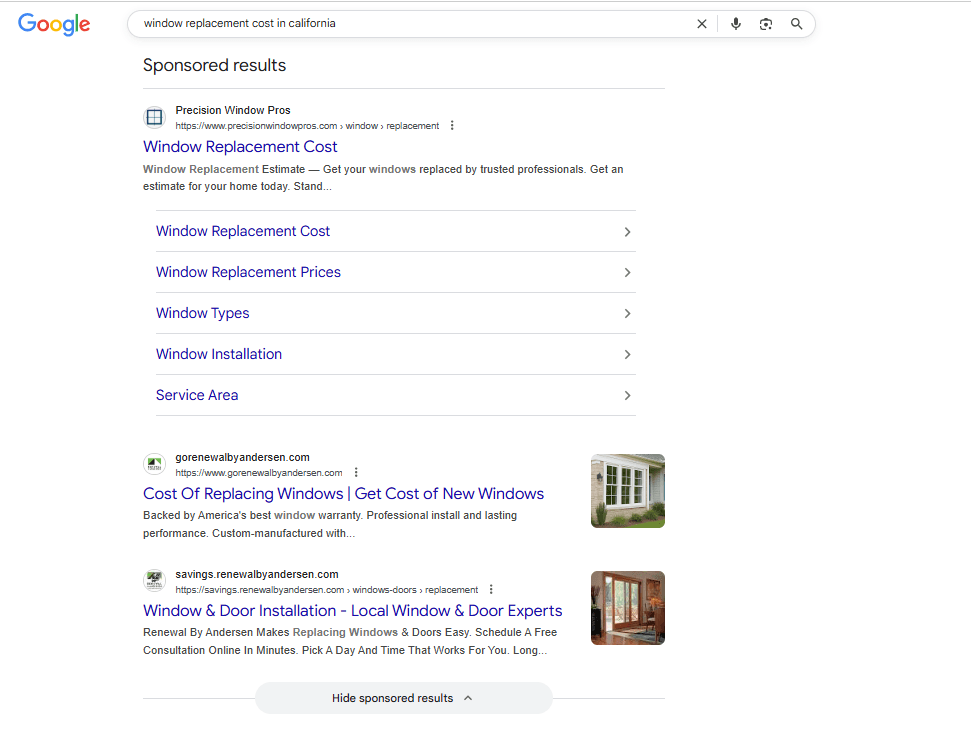This screenshot has width=971, height=731.
Task: Open Google Lens image search
Action: 766,23
